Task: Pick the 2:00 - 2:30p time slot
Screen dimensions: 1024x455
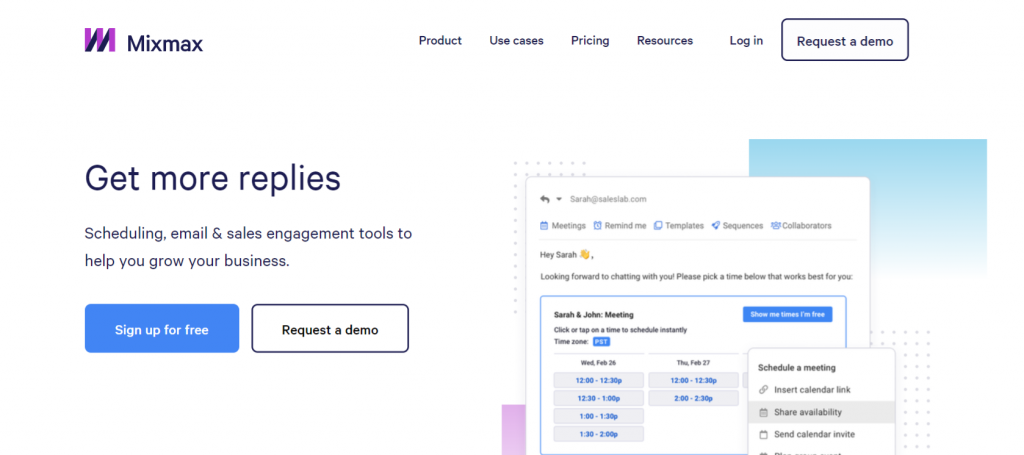Action: coord(694,398)
